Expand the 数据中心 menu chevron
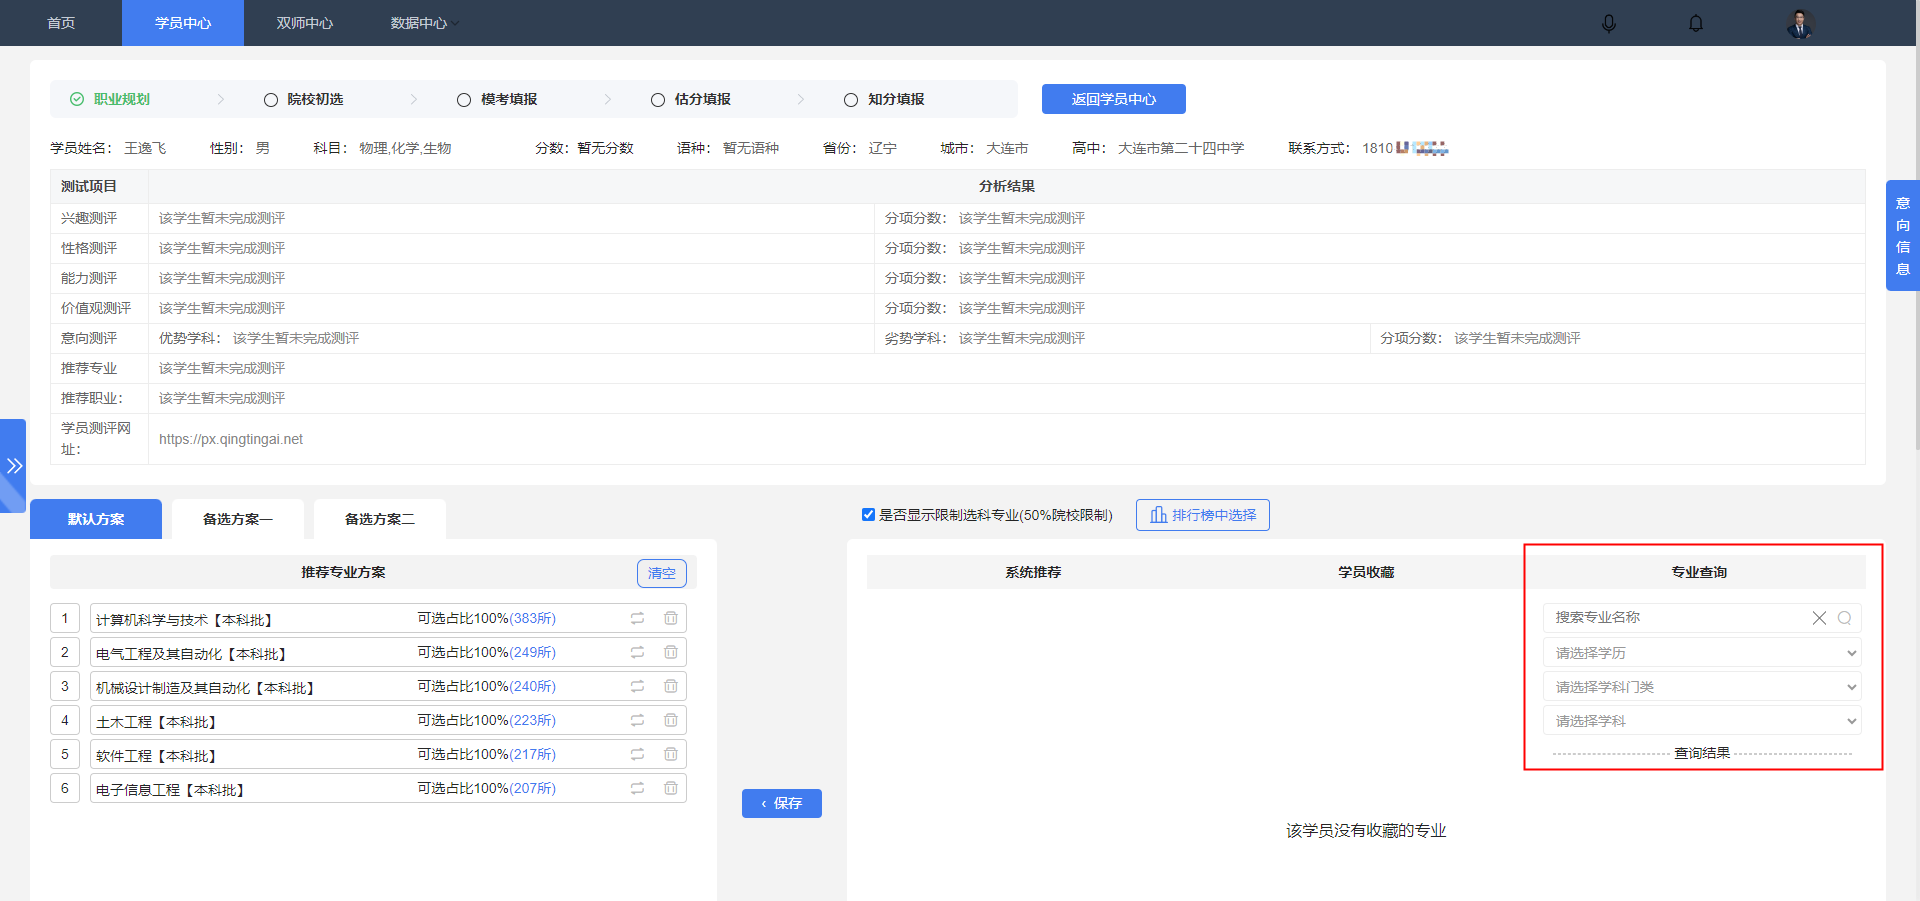 pos(454,22)
